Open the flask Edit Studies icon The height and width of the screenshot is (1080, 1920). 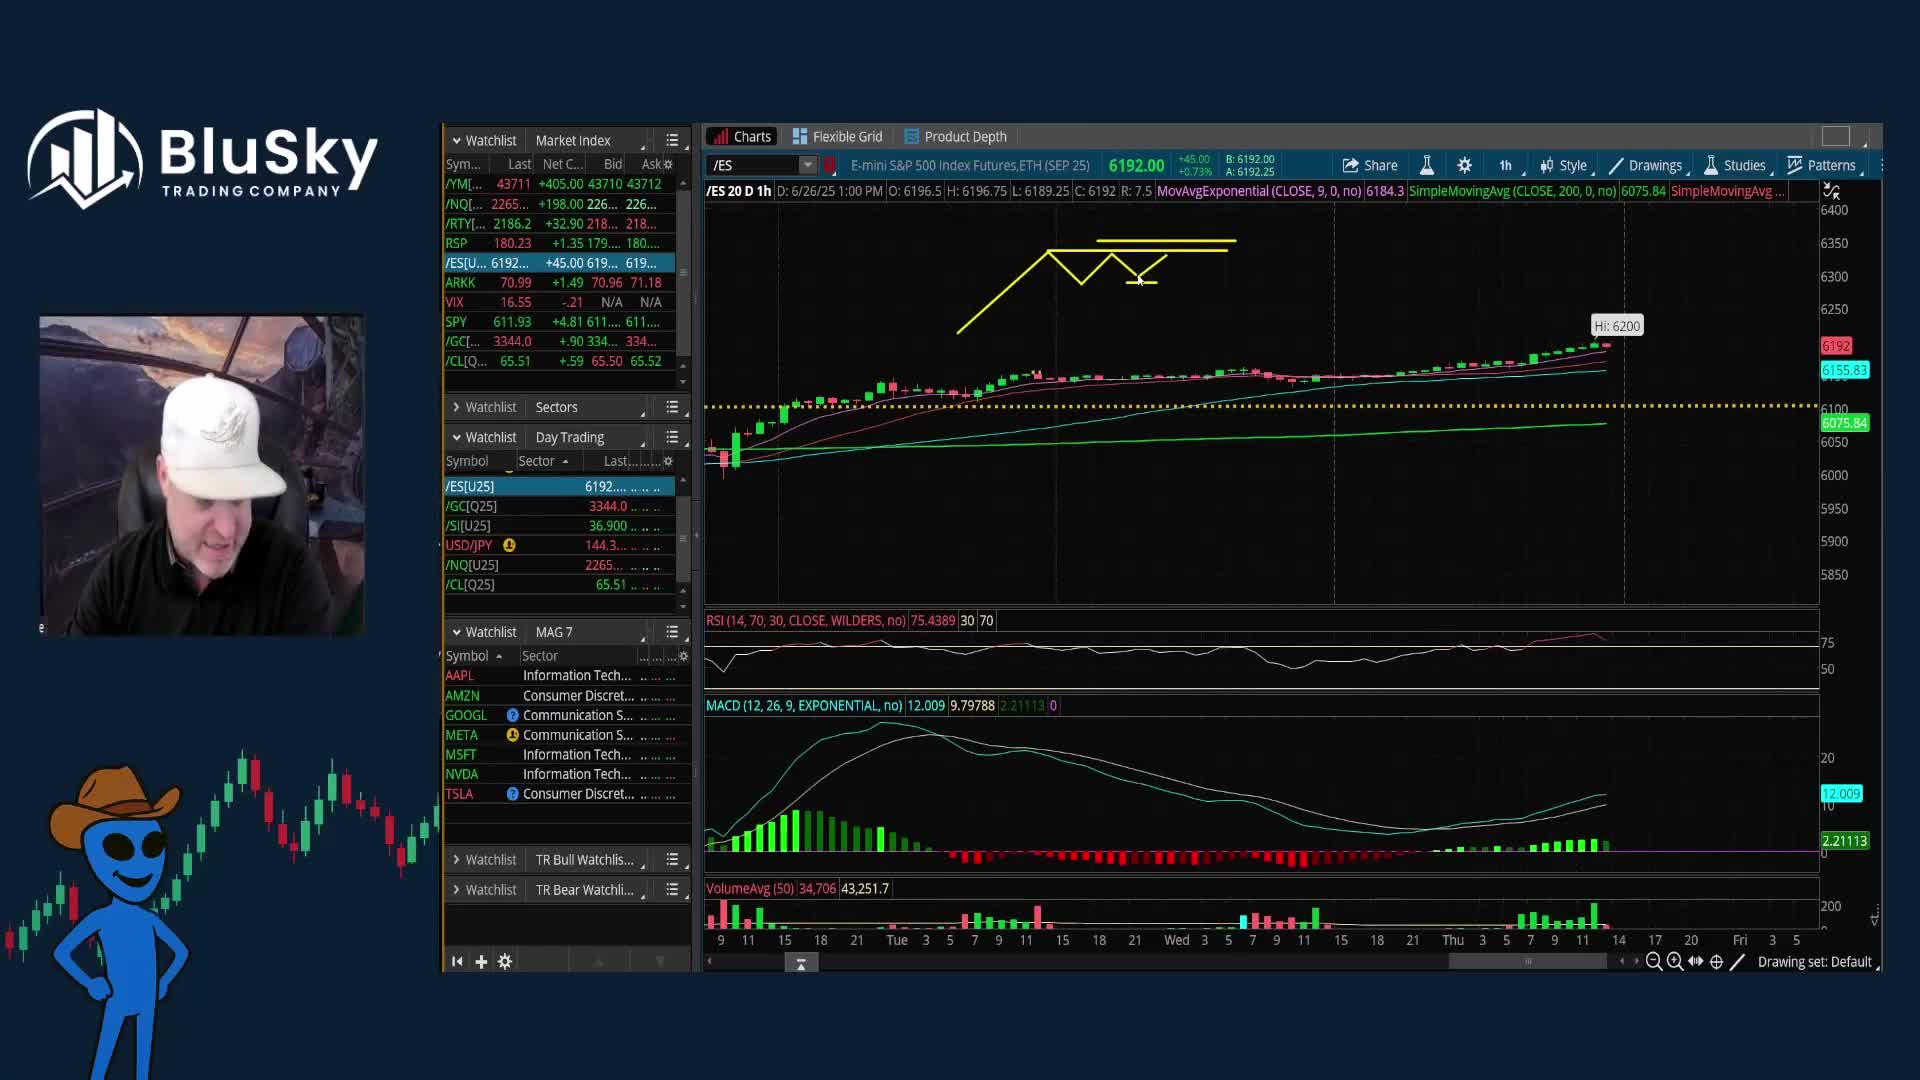[x=1427, y=165]
